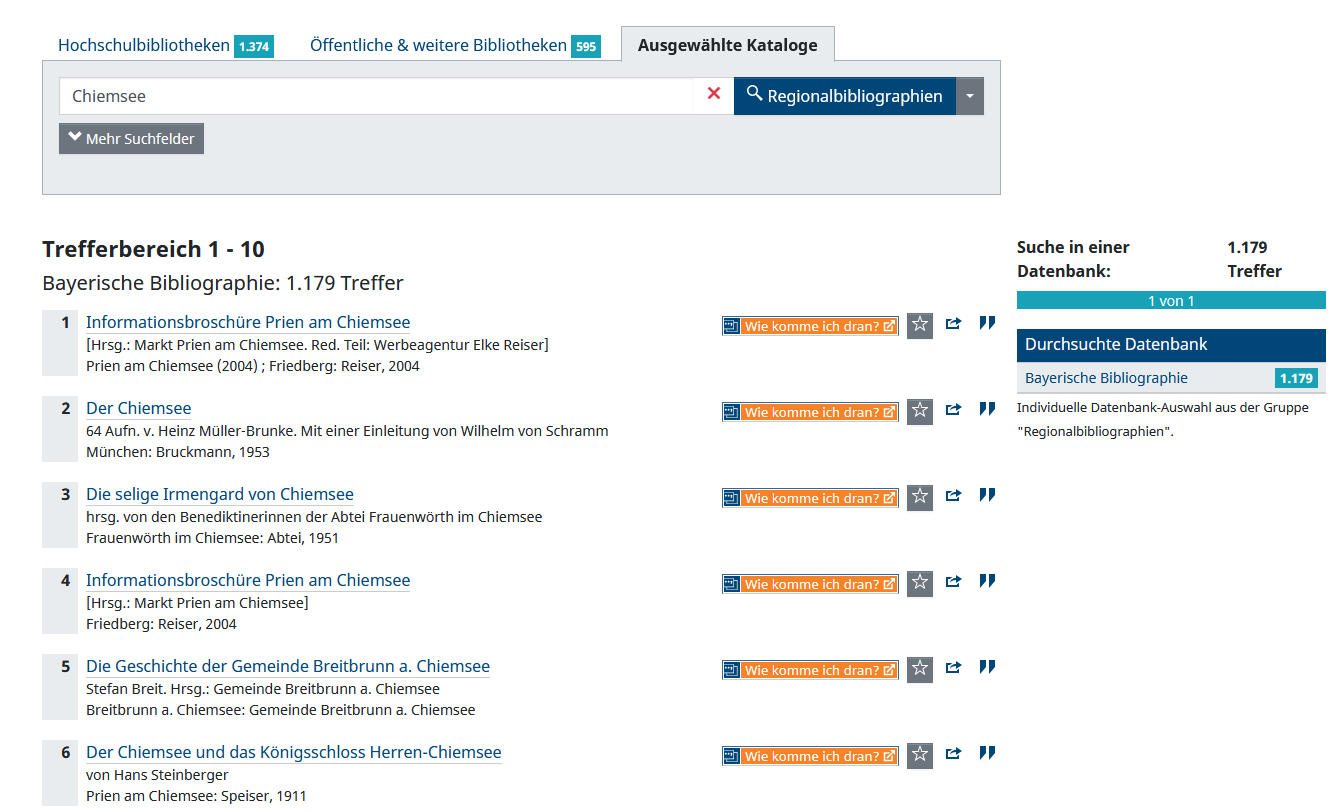Image resolution: width=1344 pixels, height=812 pixels.
Task: Bookmark result 1 with the star icon
Action: pos(919,325)
